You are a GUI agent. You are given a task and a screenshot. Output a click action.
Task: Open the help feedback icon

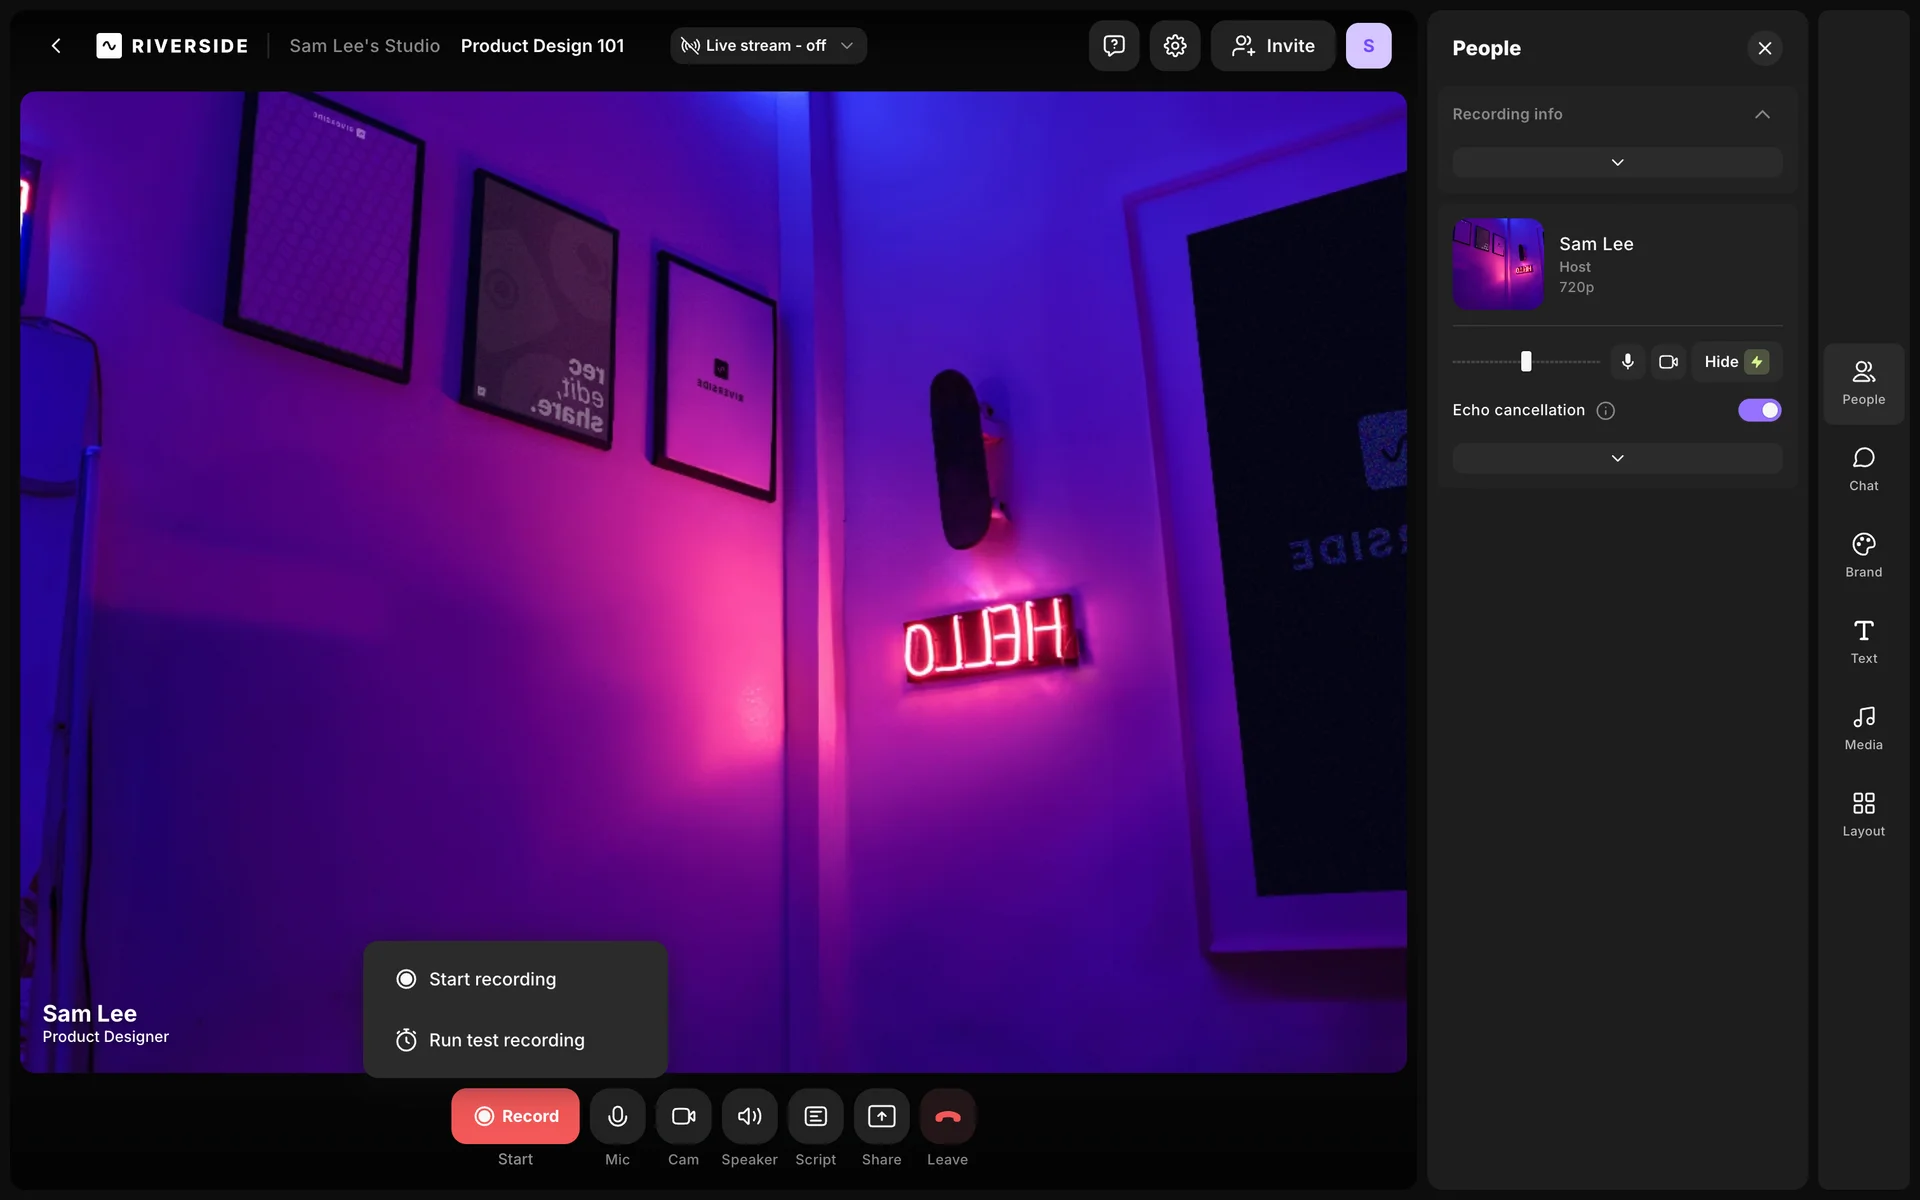(1113, 46)
